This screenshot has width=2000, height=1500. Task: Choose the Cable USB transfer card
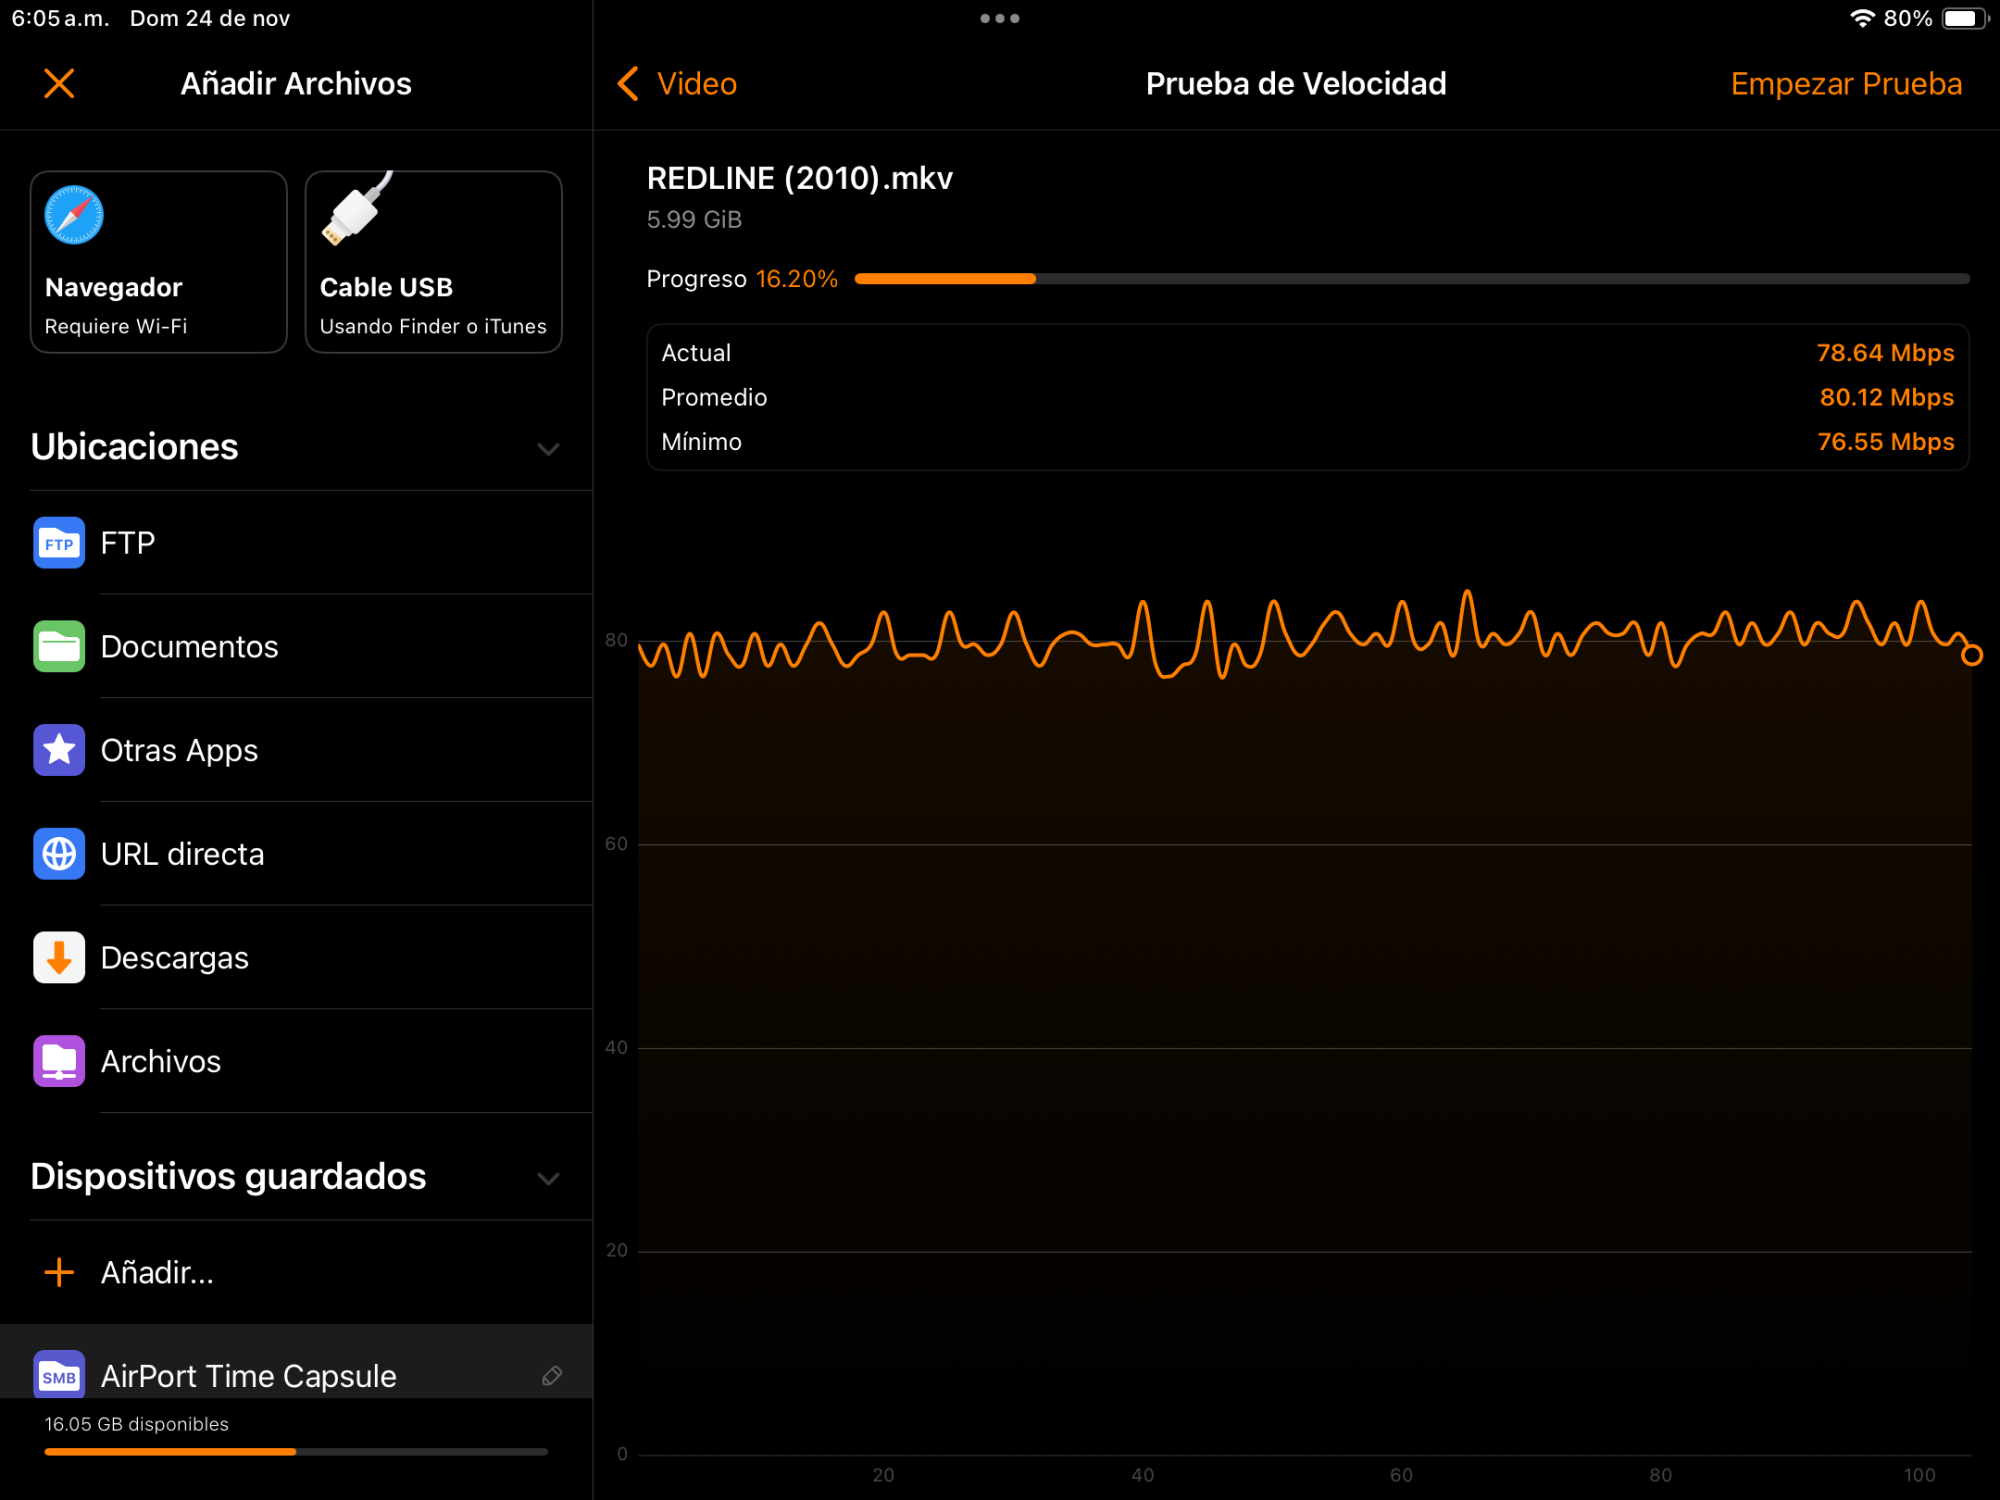point(433,262)
